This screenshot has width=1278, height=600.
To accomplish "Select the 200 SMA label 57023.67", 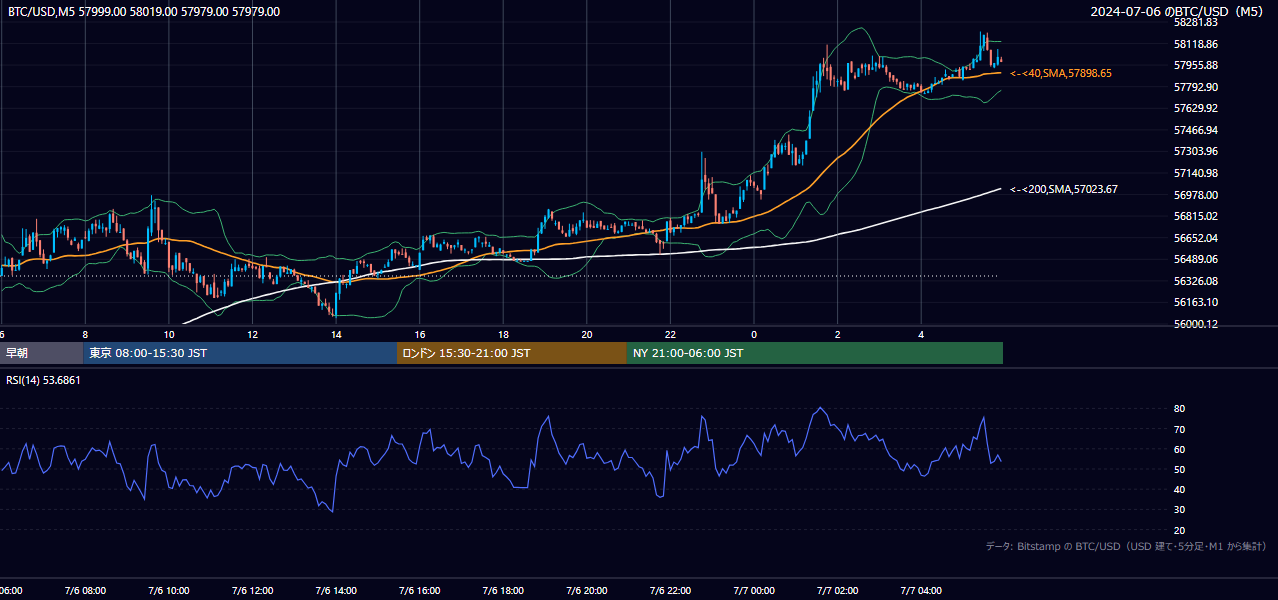I will tap(1064, 189).
